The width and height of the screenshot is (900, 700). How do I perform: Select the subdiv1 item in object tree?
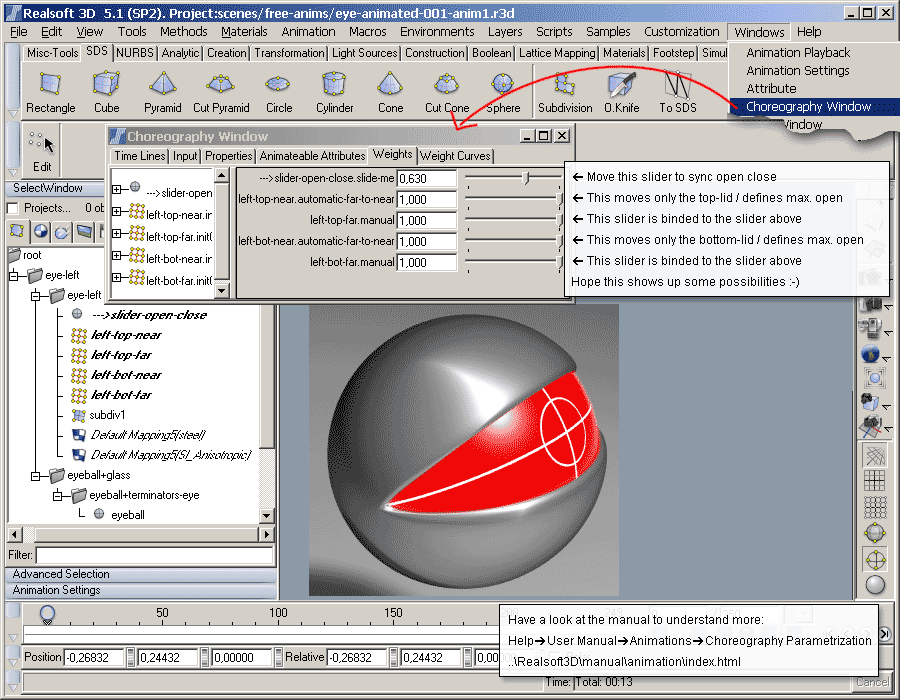click(x=107, y=415)
